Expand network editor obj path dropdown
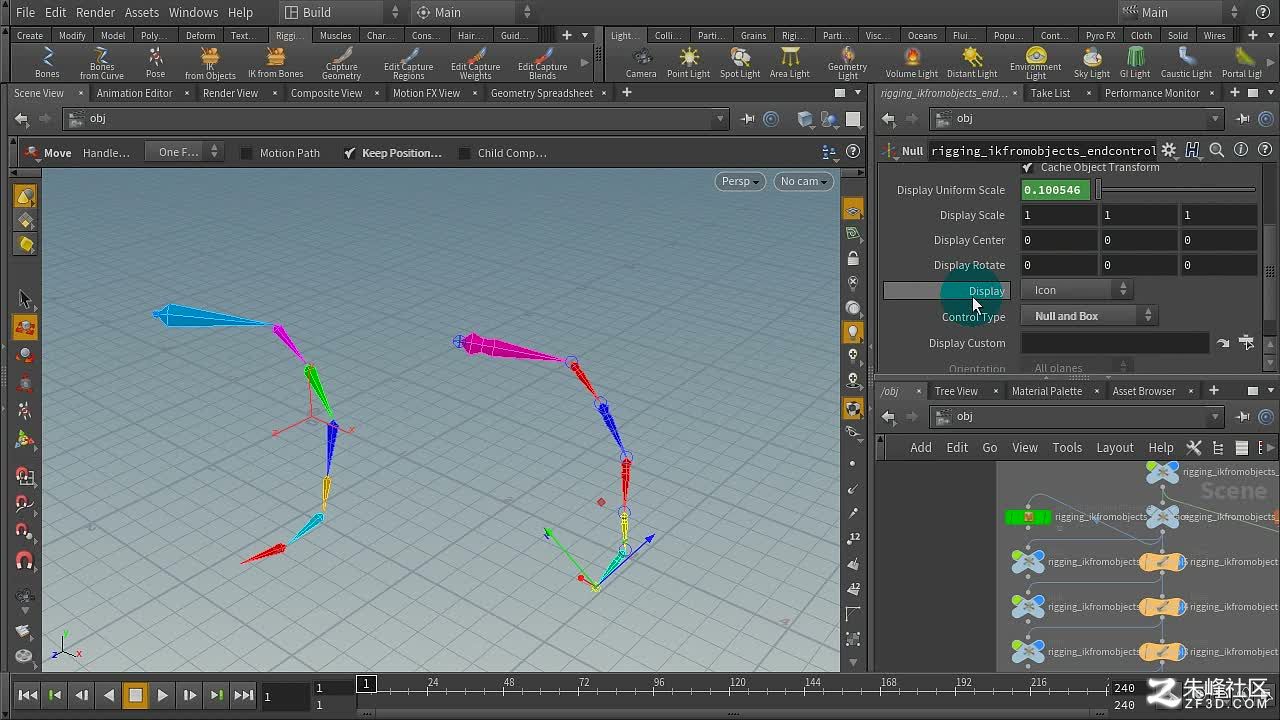The image size is (1280, 720). coord(1215,416)
